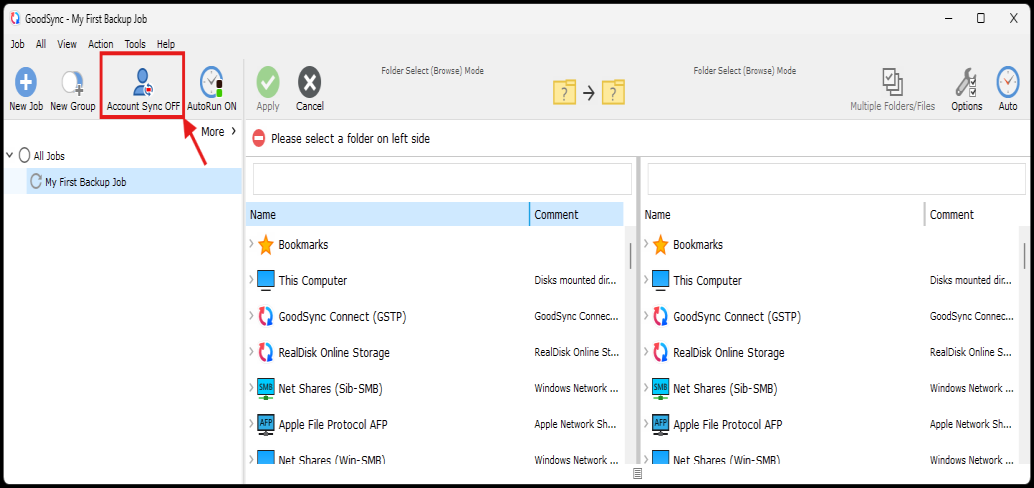This screenshot has width=1034, height=488.
Task: Click the left folder path input field
Action: (442, 179)
